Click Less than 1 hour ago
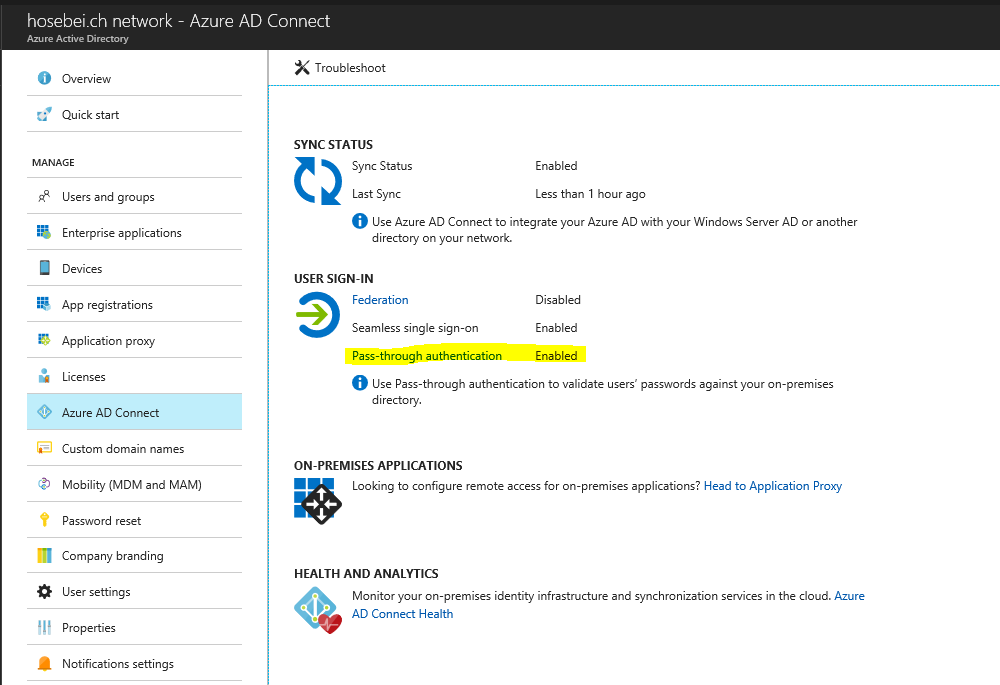Image resolution: width=1000 pixels, height=685 pixels. point(590,193)
